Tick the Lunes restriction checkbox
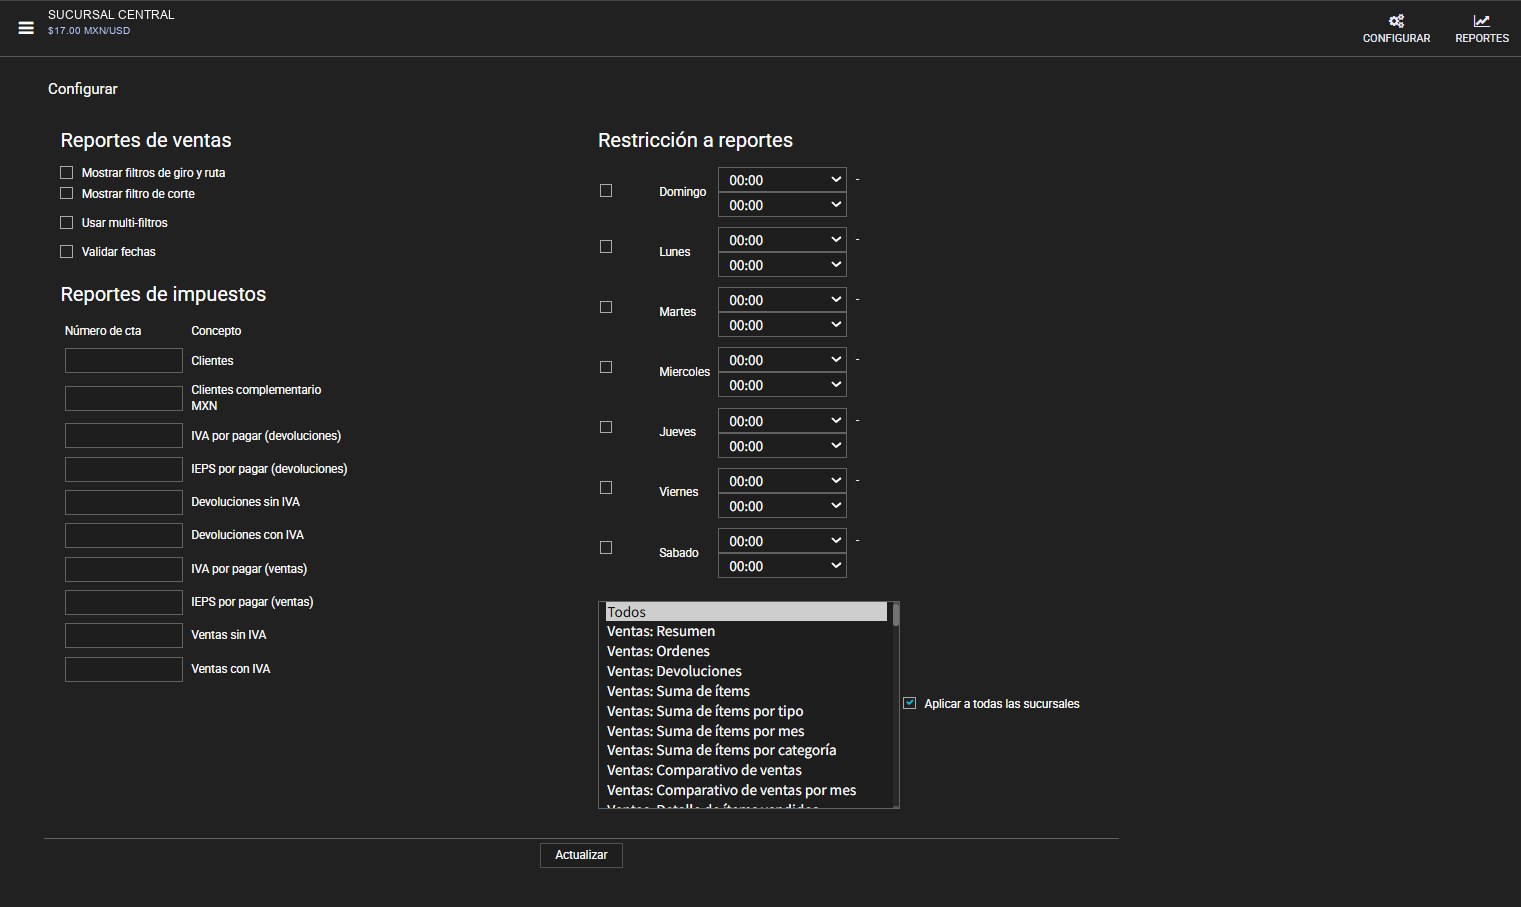Viewport: 1521px width, 907px height. pyautogui.click(x=606, y=247)
